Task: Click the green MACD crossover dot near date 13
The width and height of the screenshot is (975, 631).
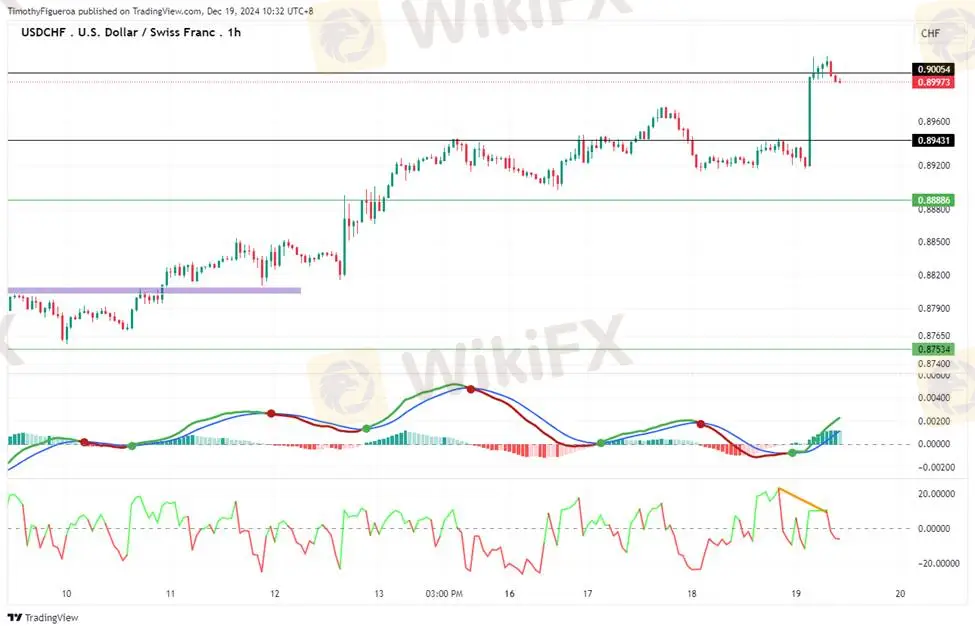Action: tap(366, 429)
